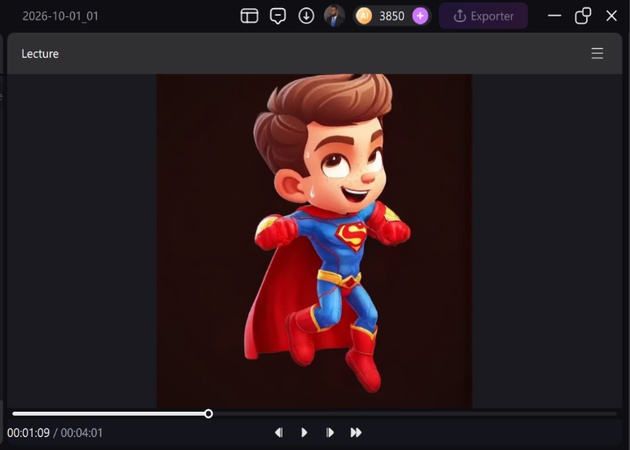Open the Lecture panel hamburger menu
The height and width of the screenshot is (450, 630).
pyautogui.click(x=597, y=53)
